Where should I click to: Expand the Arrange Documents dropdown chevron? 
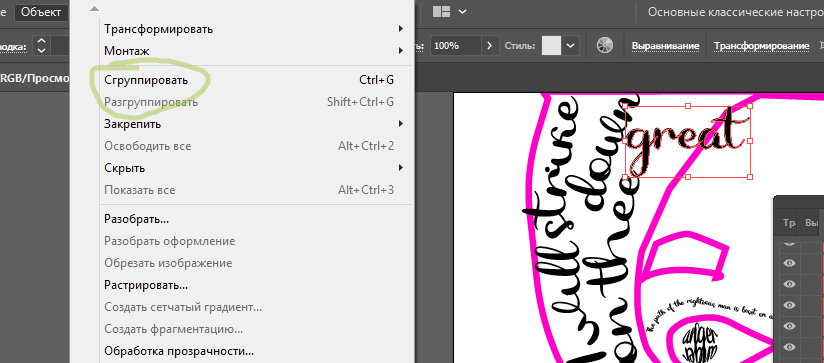point(462,12)
